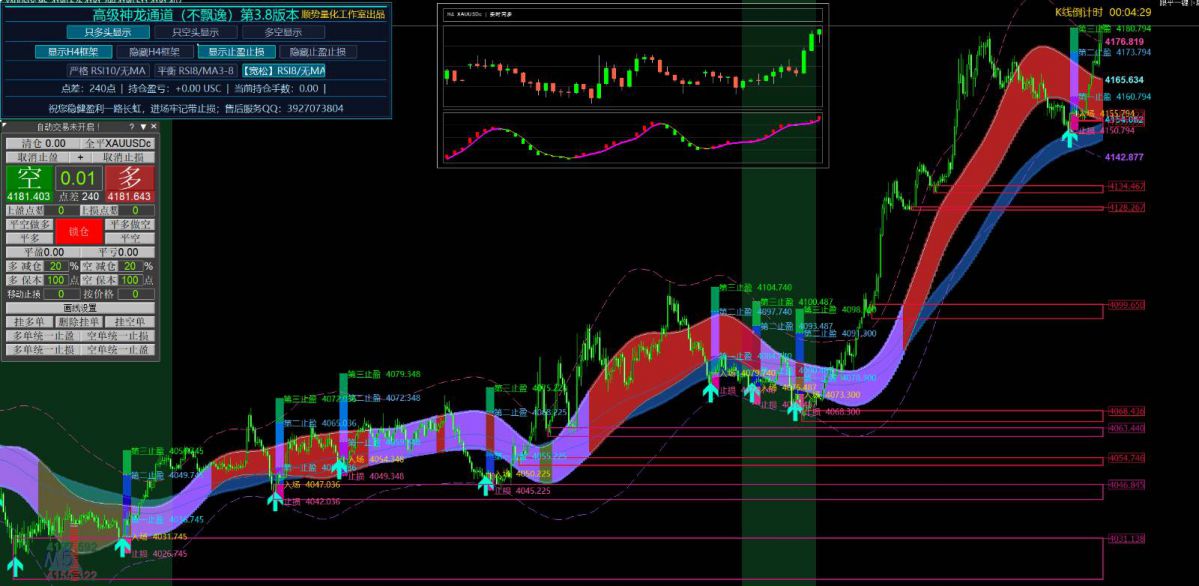Click the cyan entry arrow near 入场 4079.740

[710, 392]
